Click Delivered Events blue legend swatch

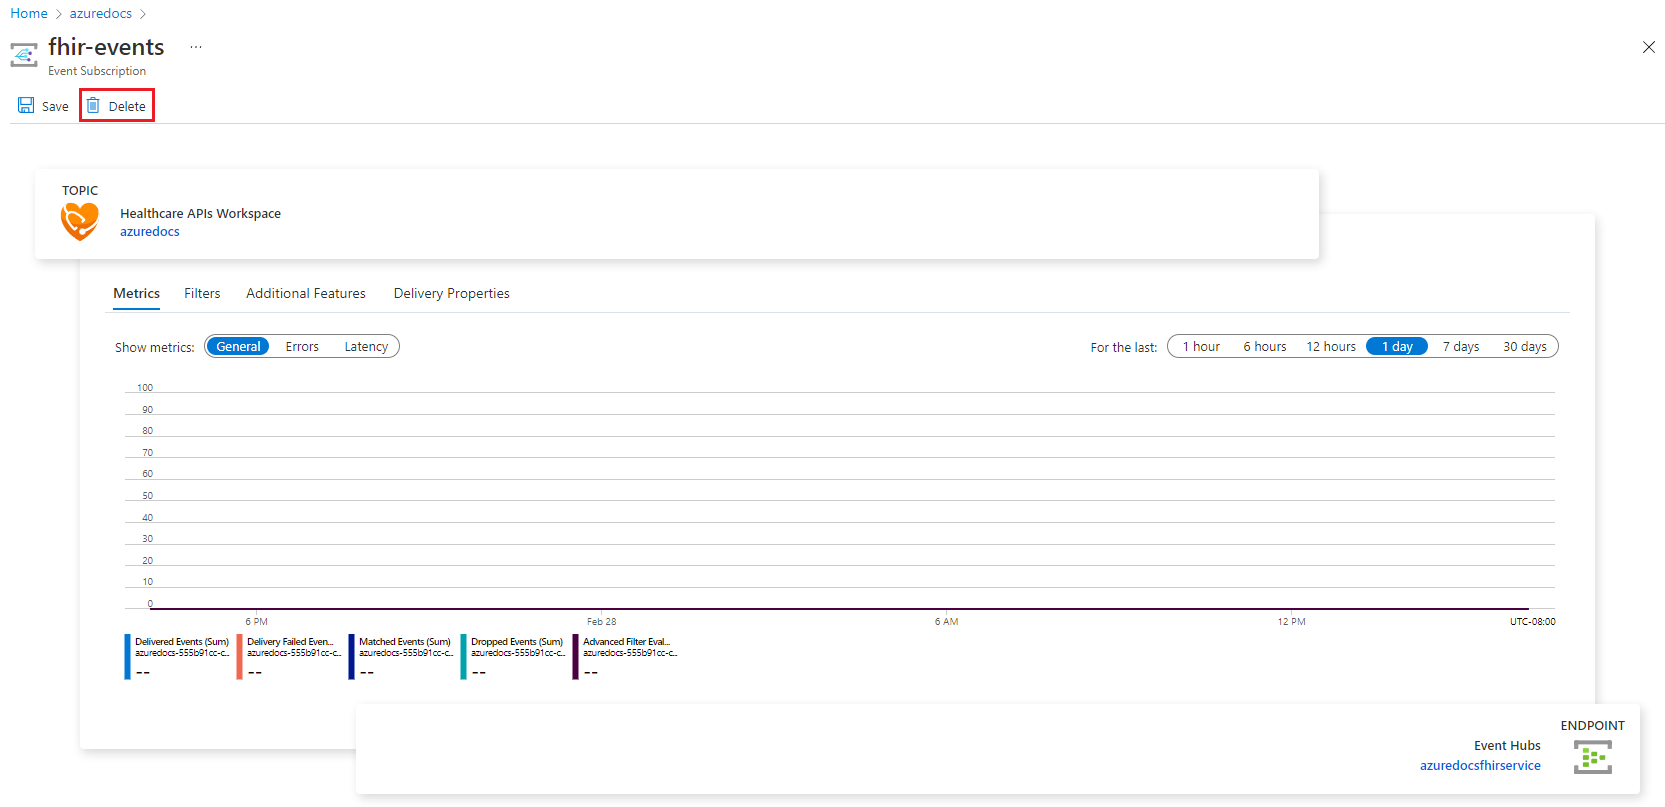point(127,656)
